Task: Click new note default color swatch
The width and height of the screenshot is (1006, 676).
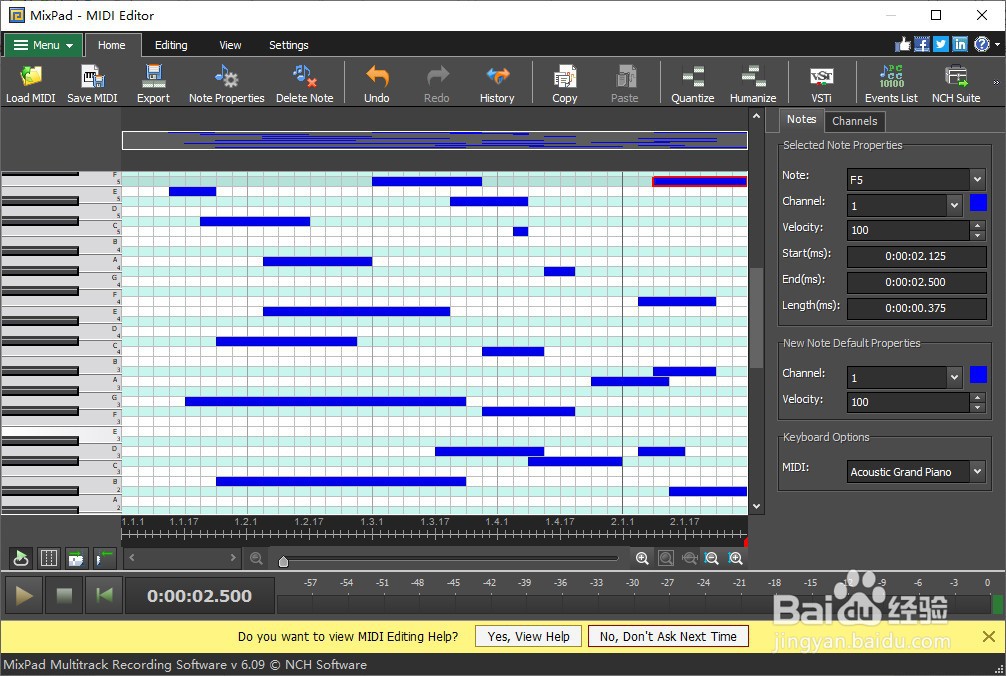Action: [x=978, y=374]
